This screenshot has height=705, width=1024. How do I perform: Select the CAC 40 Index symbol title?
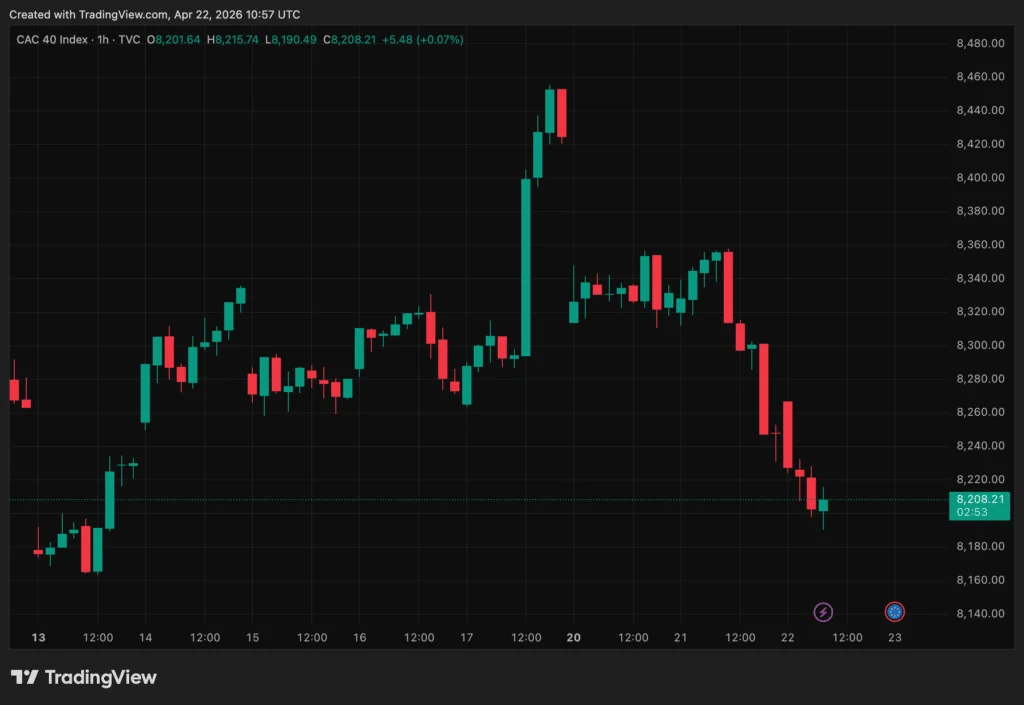pyautogui.click(x=50, y=40)
